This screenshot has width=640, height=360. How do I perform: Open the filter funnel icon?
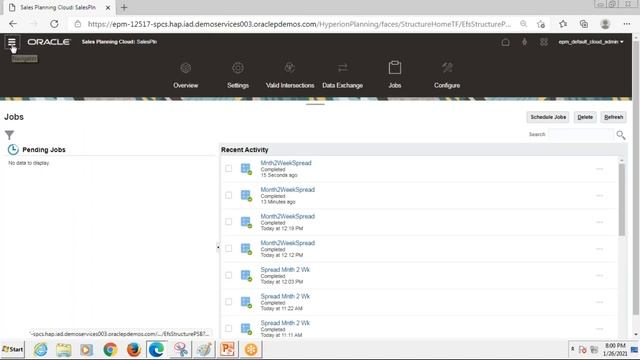(9, 135)
